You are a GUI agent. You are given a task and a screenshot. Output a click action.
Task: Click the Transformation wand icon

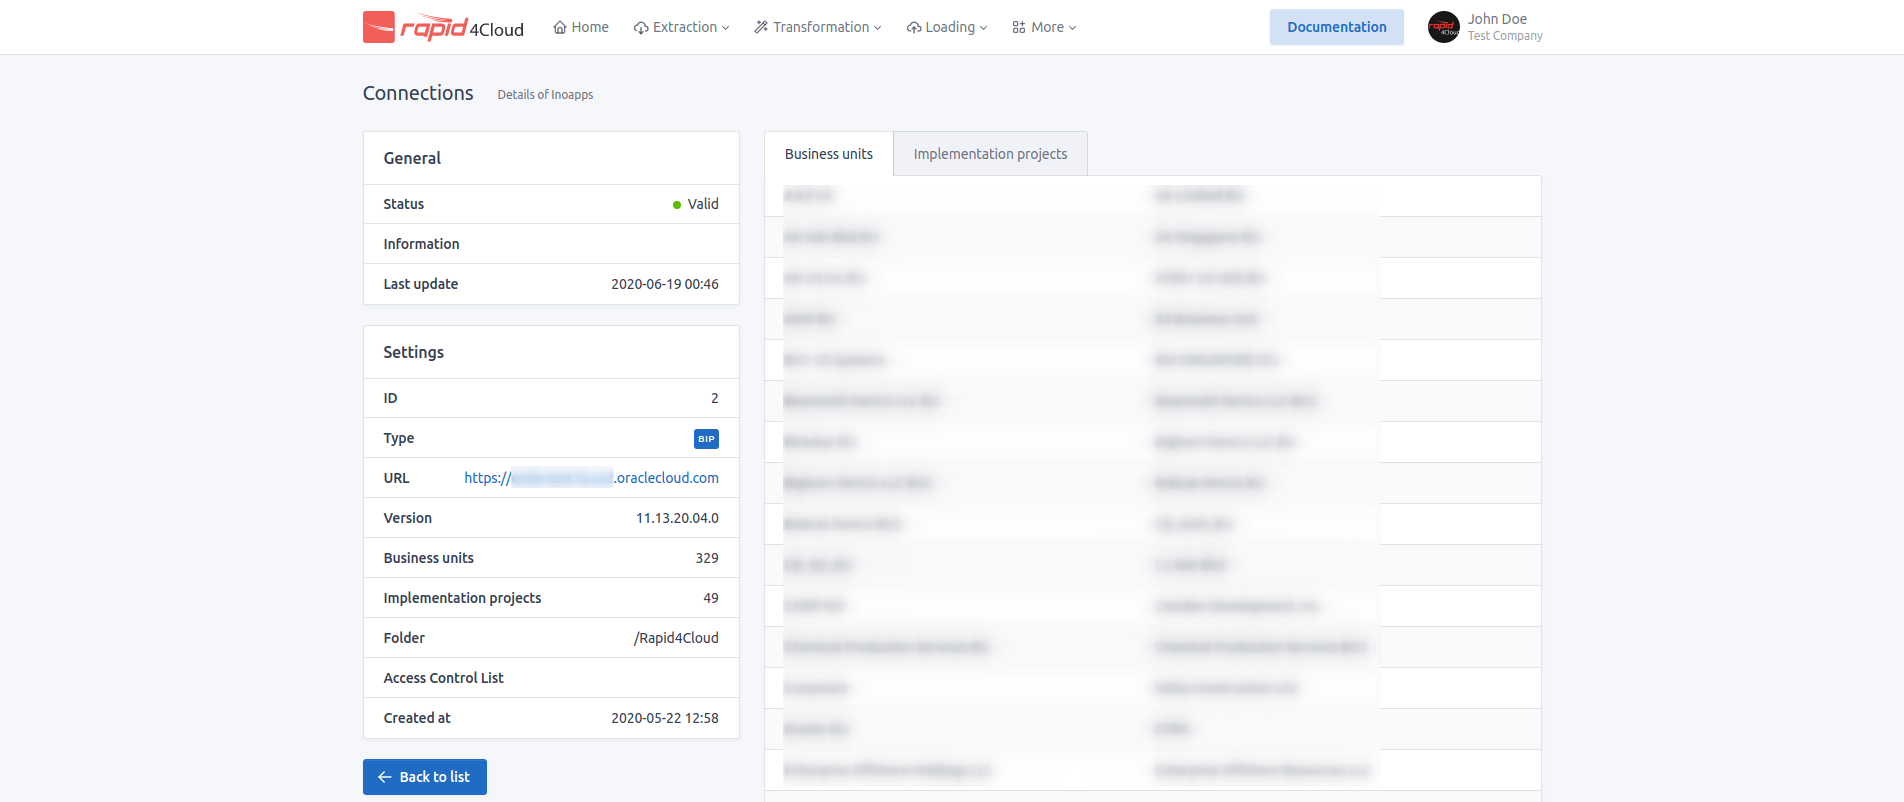click(761, 27)
